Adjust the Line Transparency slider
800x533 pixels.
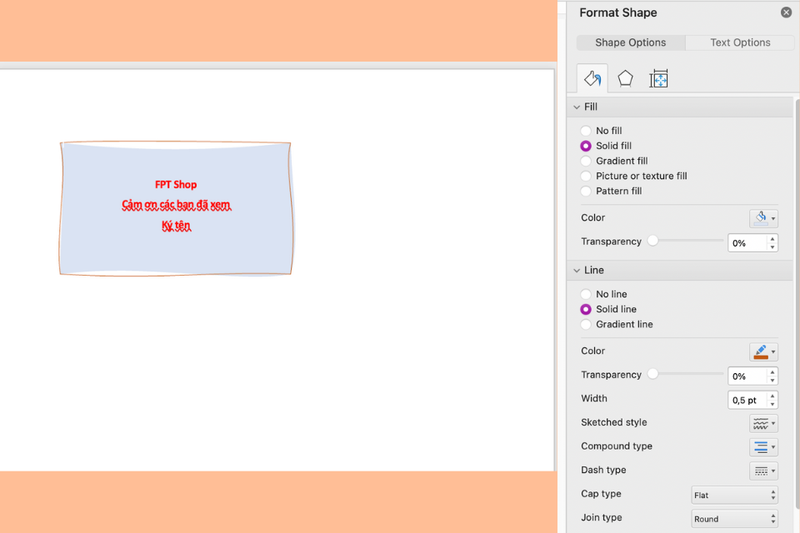coord(653,374)
